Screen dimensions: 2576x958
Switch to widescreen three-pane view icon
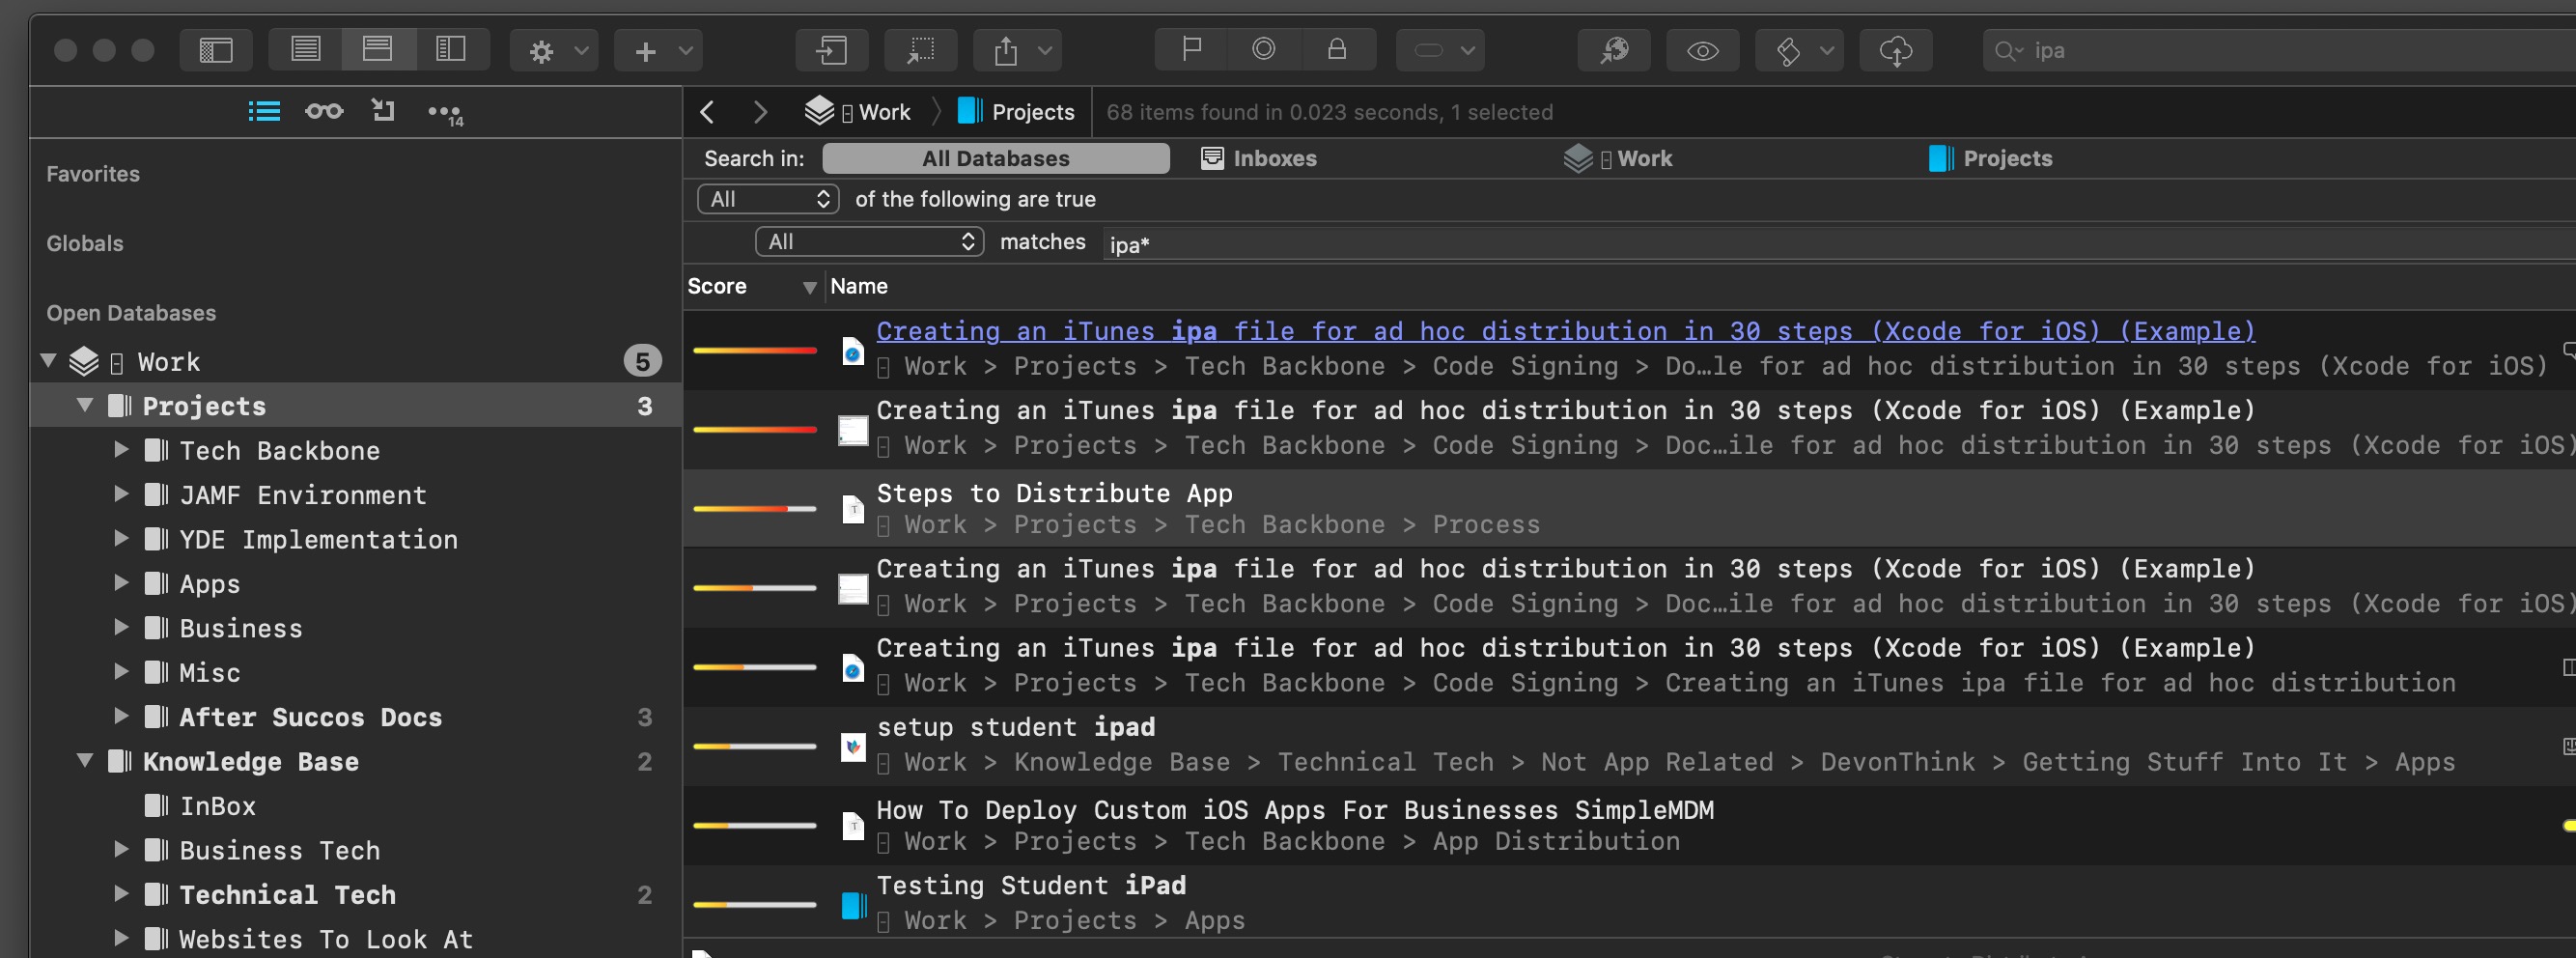click(452, 49)
